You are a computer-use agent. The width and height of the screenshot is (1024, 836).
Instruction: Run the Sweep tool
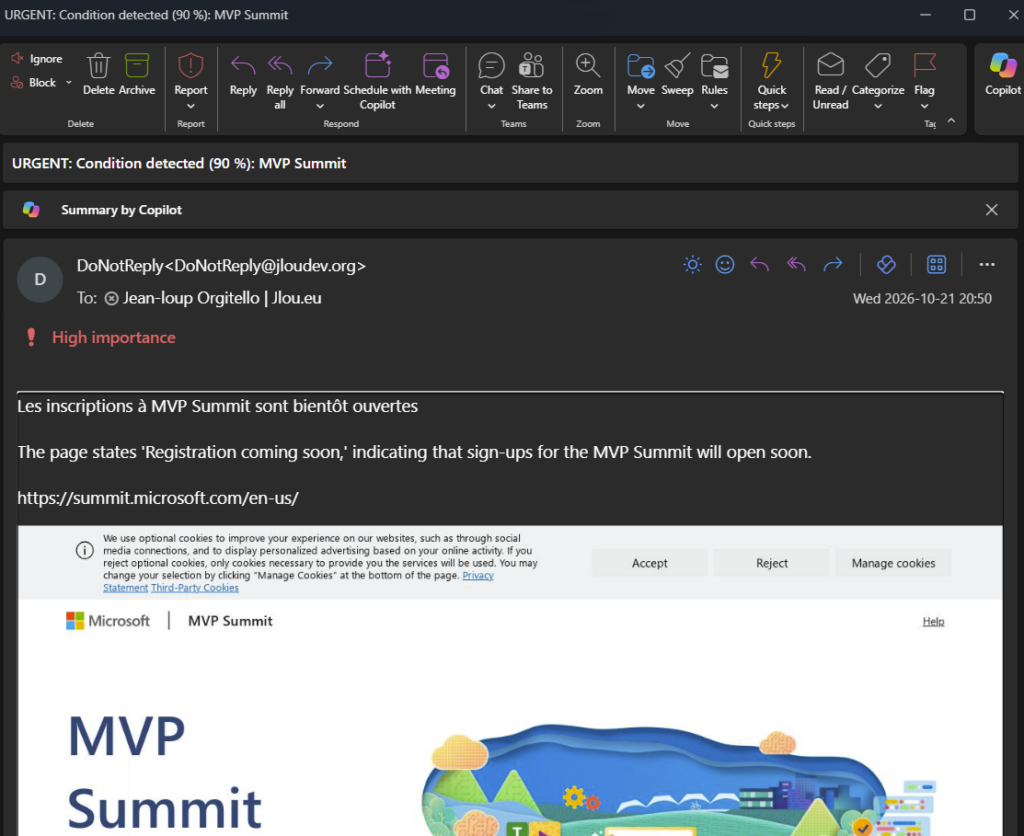tap(677, 75)
